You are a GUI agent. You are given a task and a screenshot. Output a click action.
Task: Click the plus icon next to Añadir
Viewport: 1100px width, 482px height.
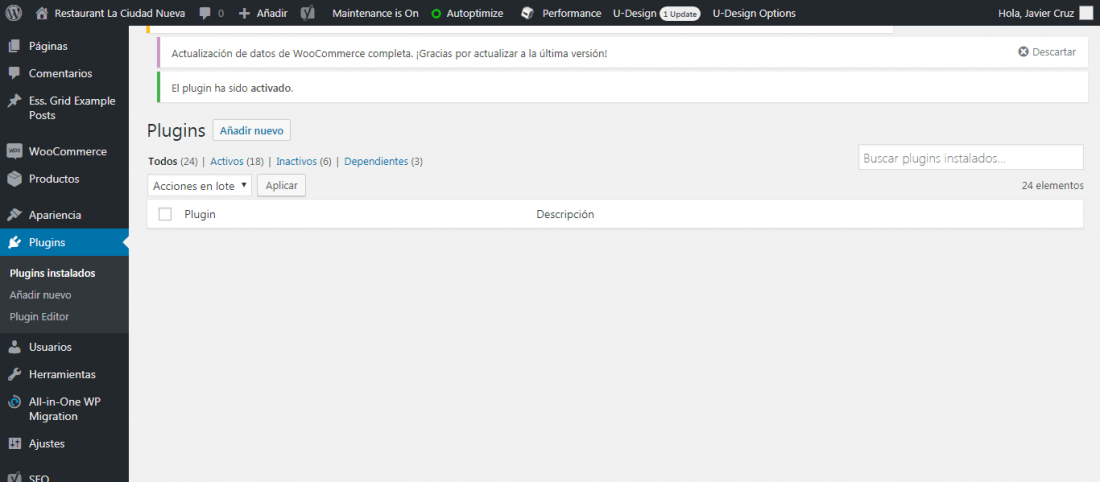coord(244,13)
